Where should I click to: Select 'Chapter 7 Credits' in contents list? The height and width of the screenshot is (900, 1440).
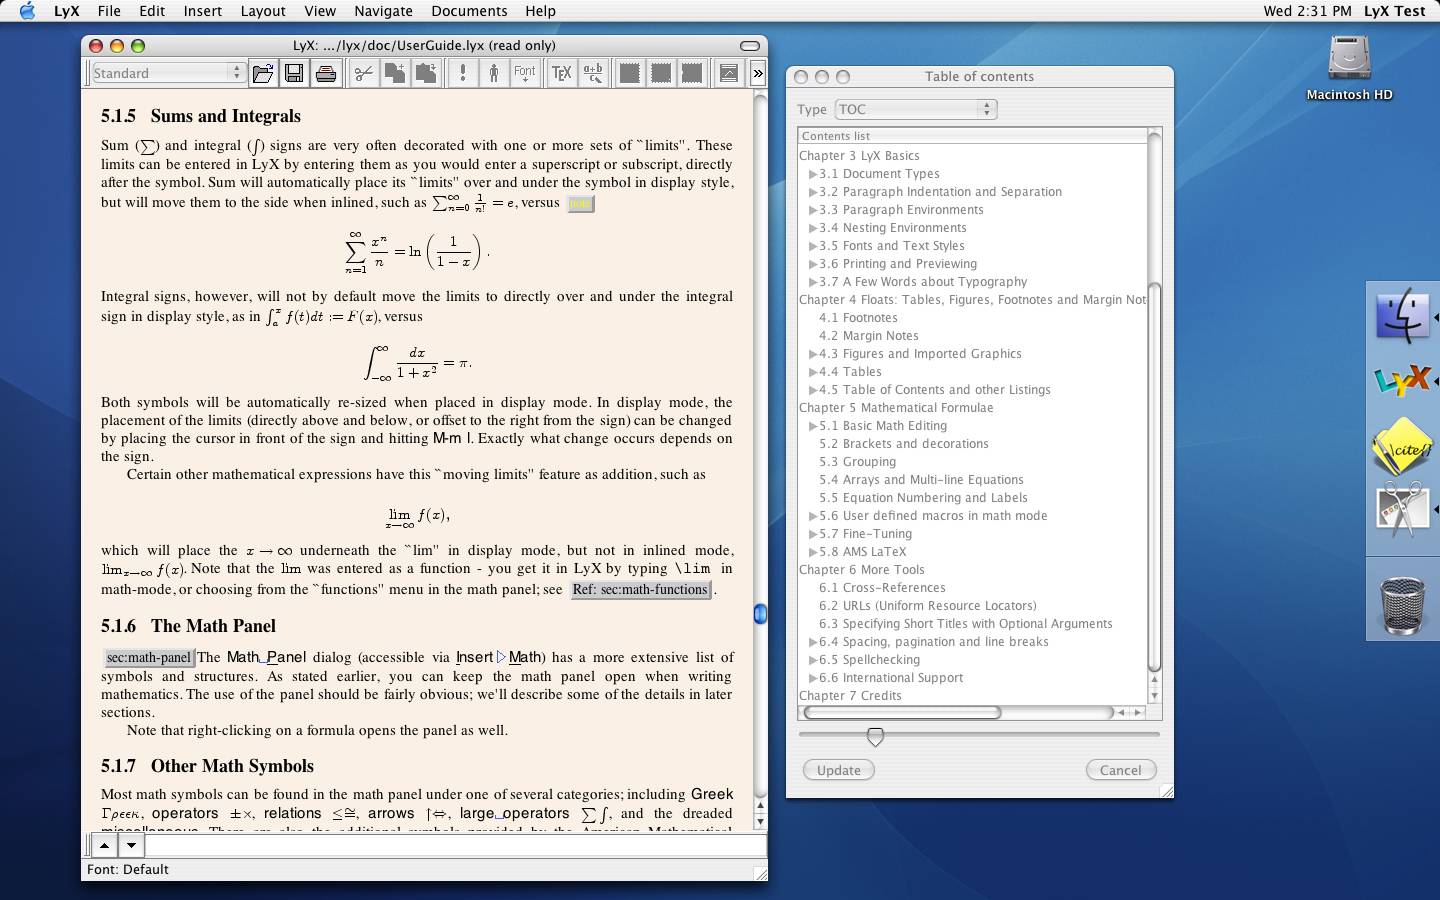(x=850, y=696)
